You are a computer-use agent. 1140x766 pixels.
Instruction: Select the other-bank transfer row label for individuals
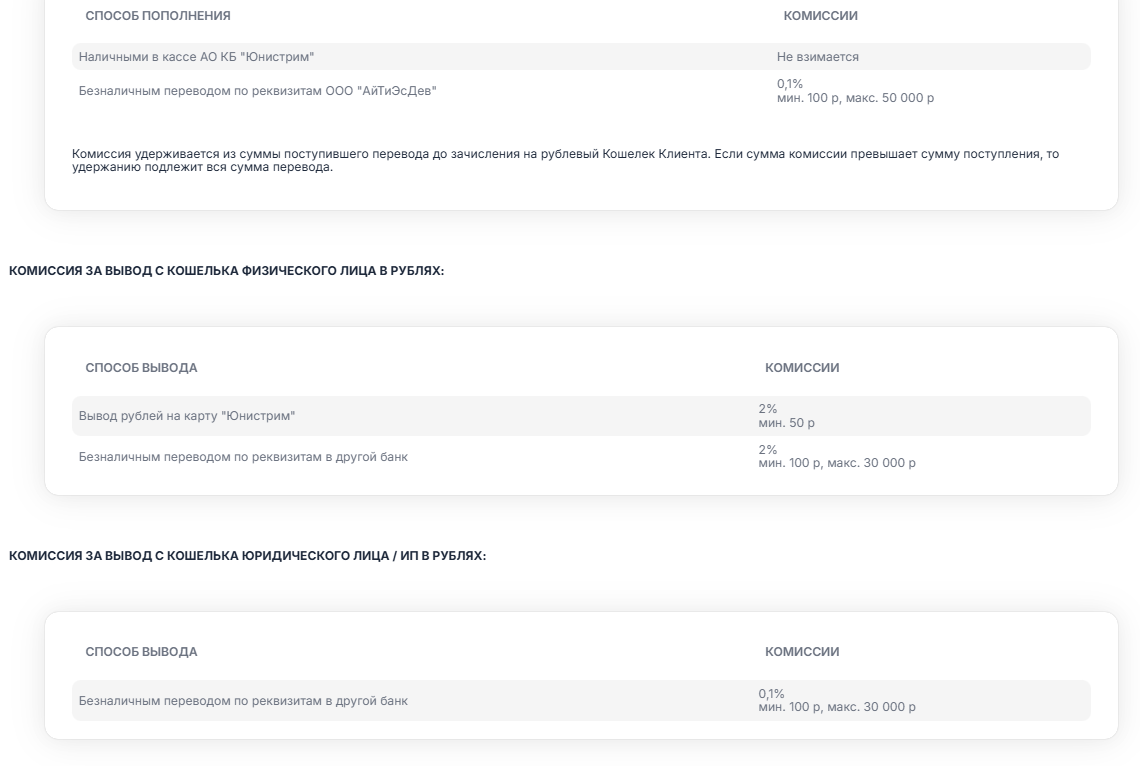pos(243,457)
